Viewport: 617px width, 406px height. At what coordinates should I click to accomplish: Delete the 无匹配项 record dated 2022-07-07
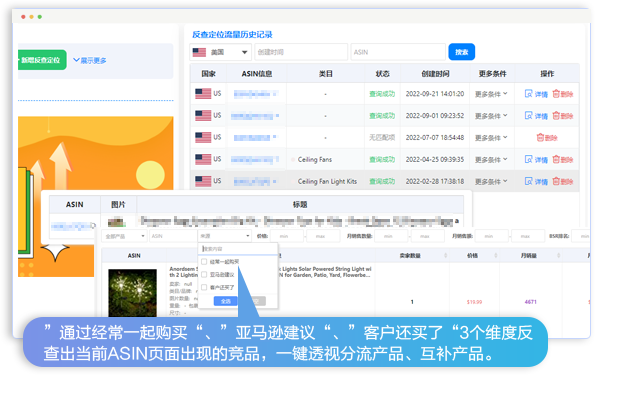(541, 137)
